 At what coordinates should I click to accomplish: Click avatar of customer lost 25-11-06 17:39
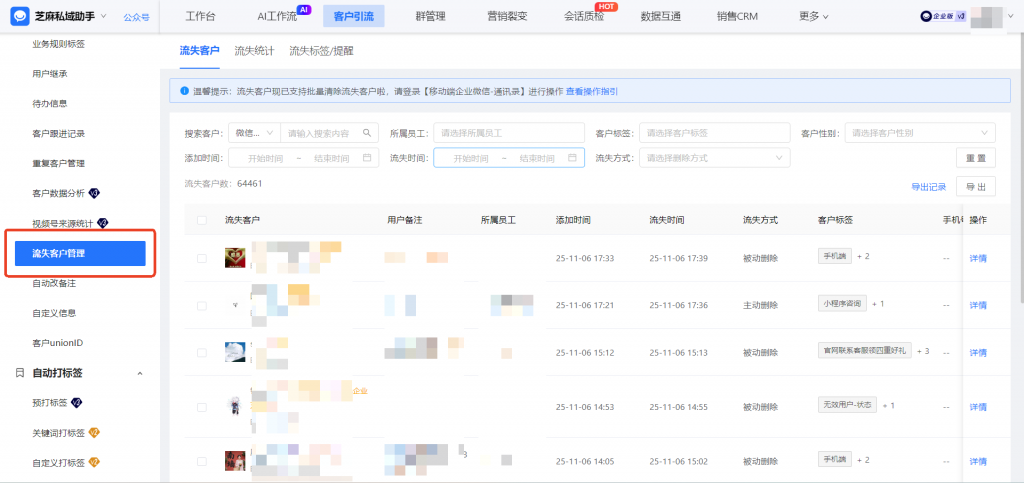[234, 258]
